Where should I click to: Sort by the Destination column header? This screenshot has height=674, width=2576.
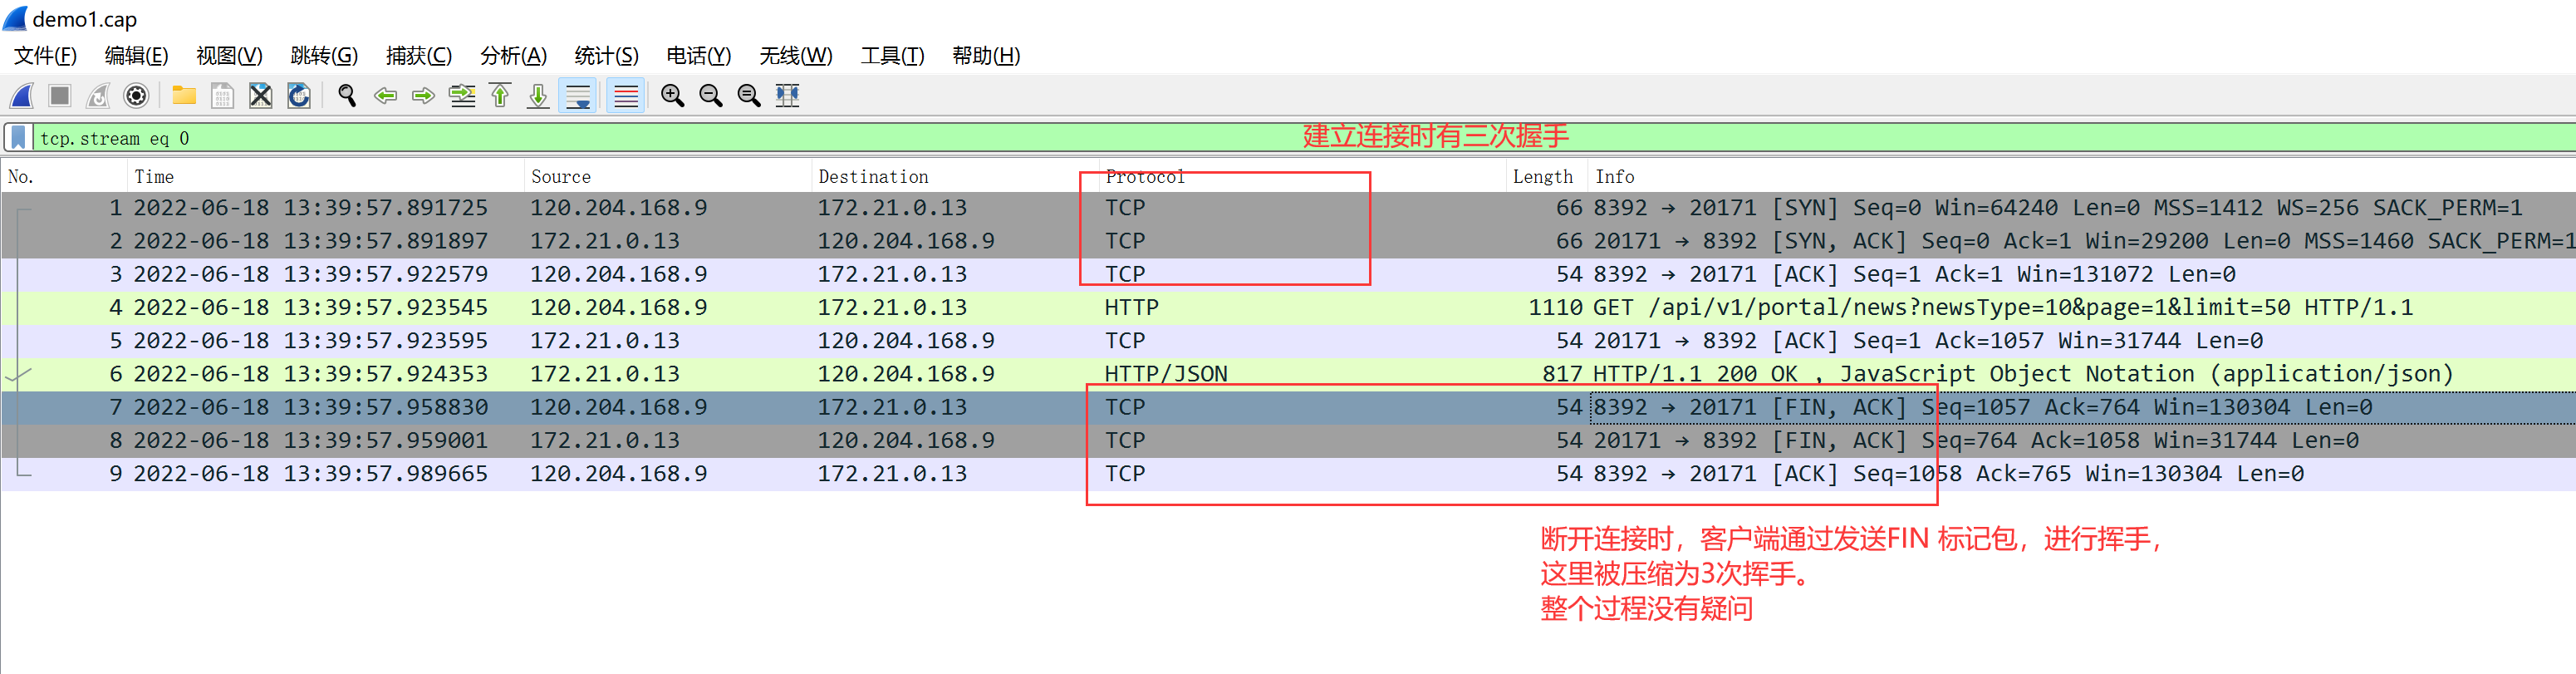955,177
